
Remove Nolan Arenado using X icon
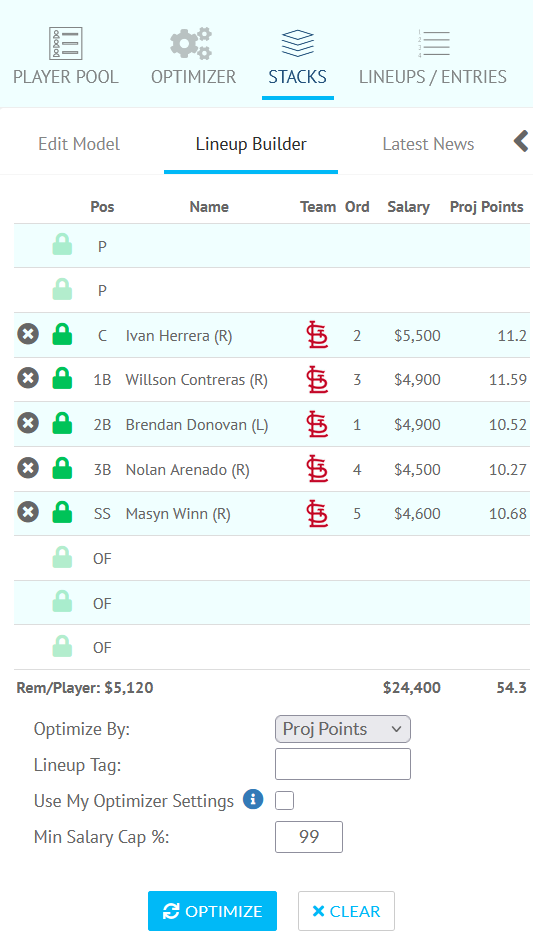point(28,468)
